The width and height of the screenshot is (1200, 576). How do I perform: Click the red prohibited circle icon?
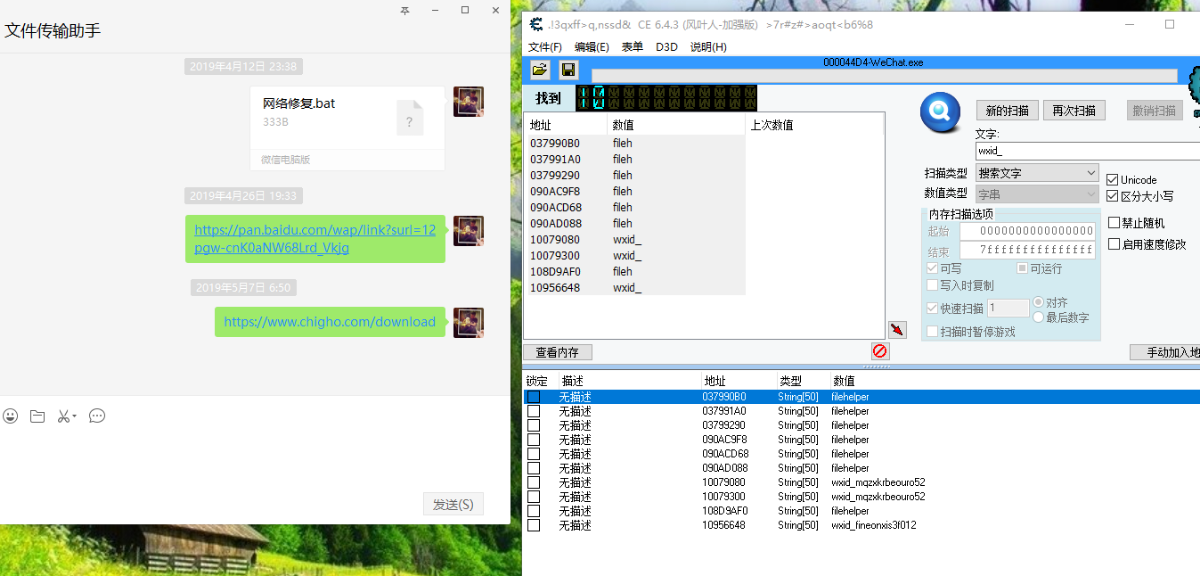(x=880, y=351)
